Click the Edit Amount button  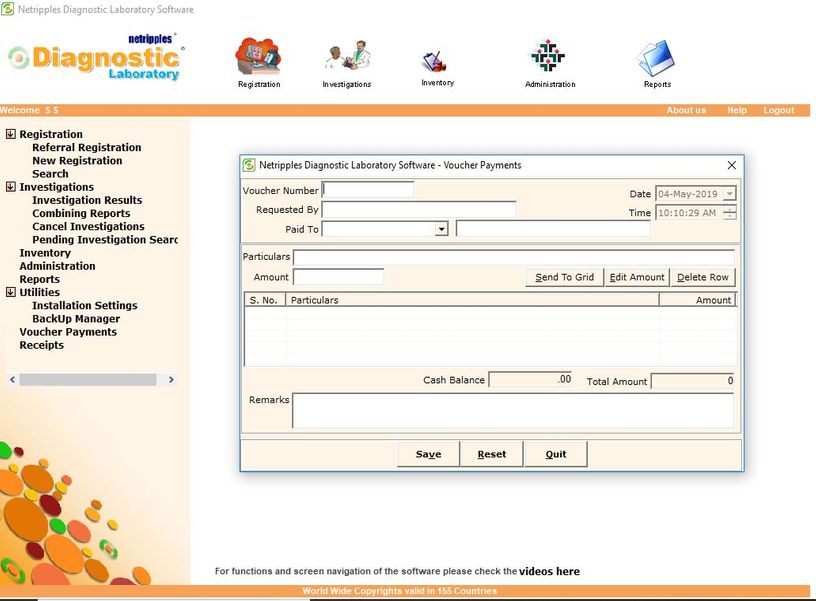click(636, 277)
